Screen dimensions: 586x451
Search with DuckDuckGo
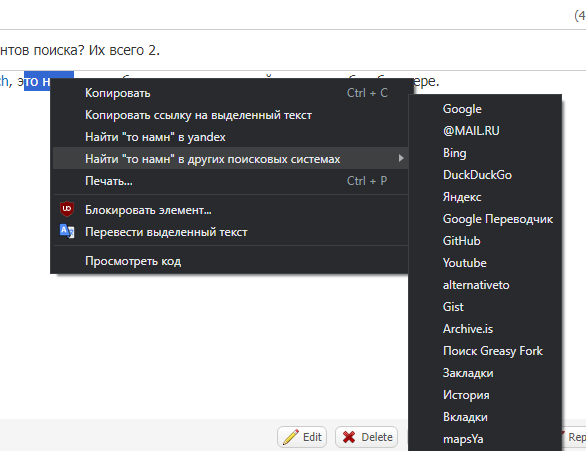[x=485, y=175]
